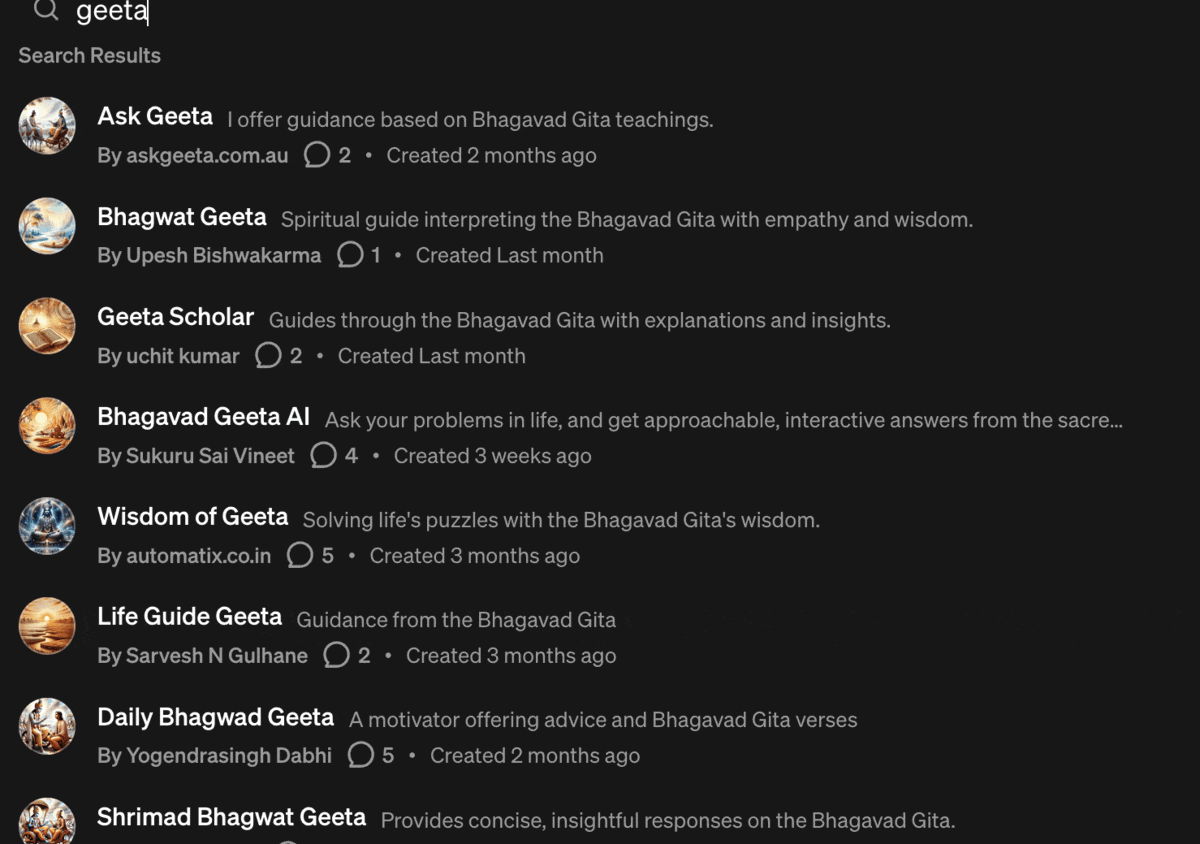This screenshot has height=844, width=1200.
Task: Click the chat bubble icon by automatix.co.in
Action: click(x=300, y=555)
